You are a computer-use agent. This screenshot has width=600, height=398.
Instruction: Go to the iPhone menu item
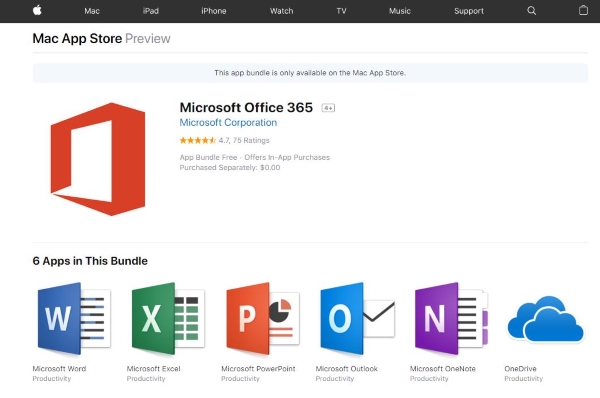214,11
